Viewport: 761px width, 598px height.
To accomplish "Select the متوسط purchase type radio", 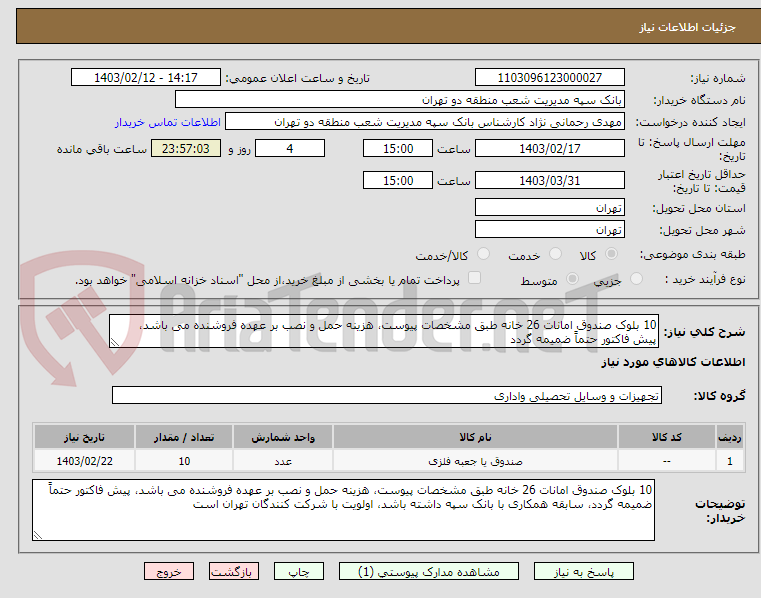I will [x=573, y=279].
